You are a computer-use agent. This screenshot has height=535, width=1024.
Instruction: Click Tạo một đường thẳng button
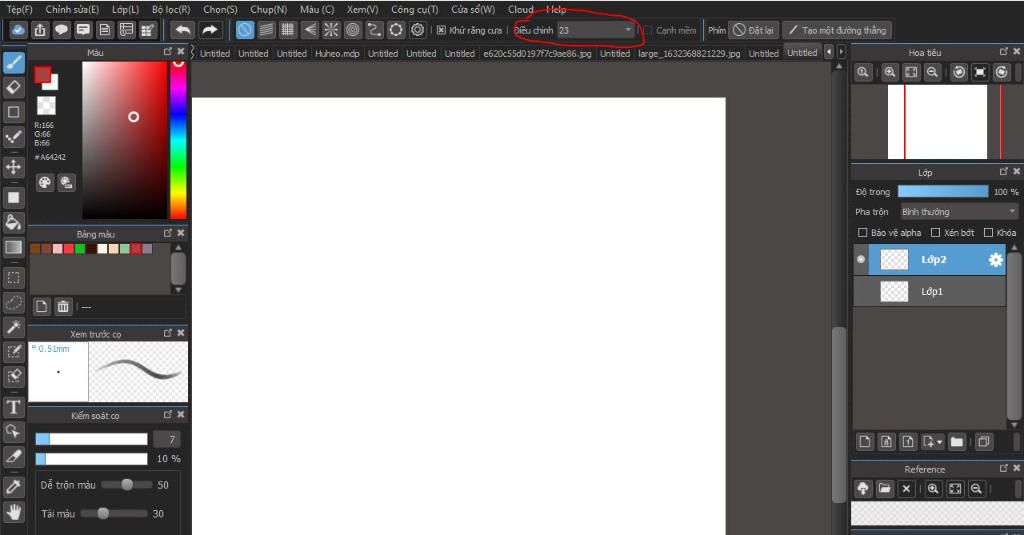pyautogui.click(x=838, y=30)
